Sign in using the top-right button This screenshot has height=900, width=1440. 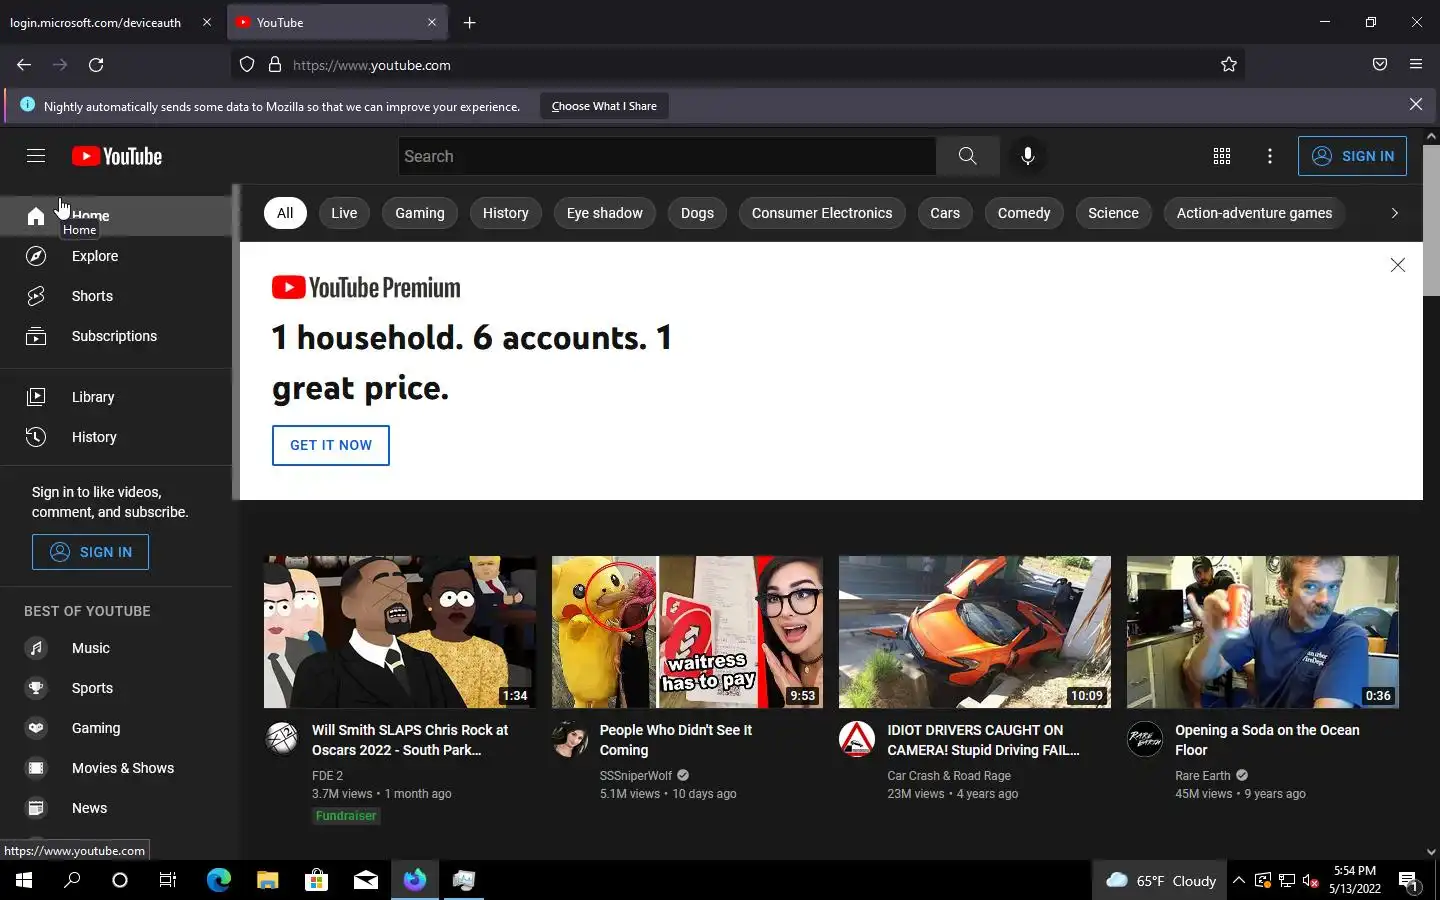pos(1352,156)
